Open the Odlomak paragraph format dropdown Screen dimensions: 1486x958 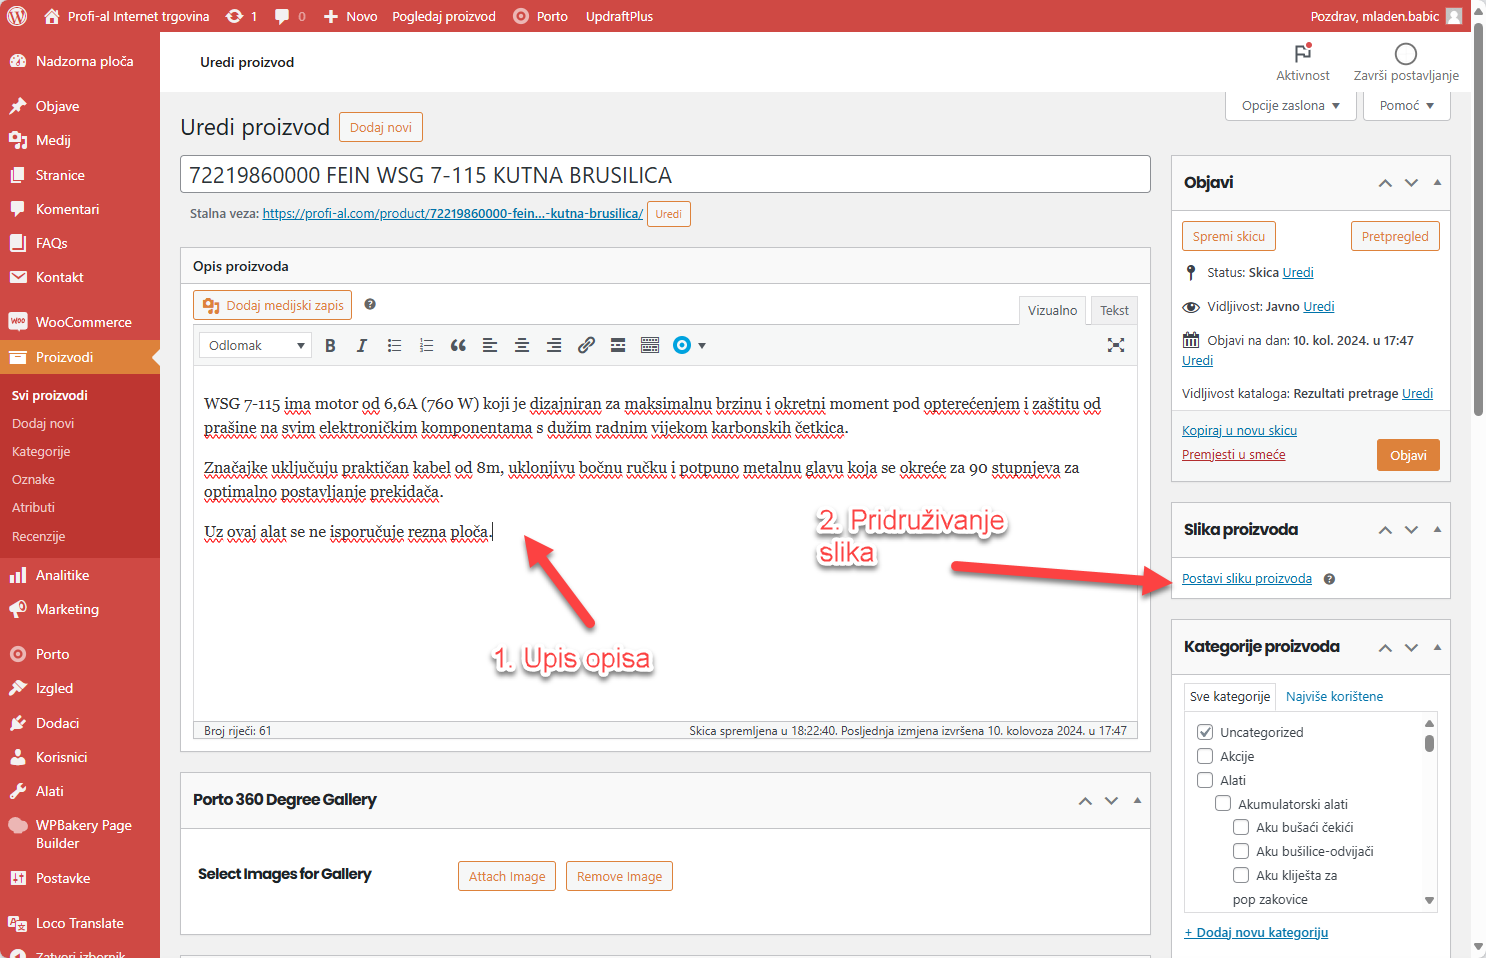[256, 346]
